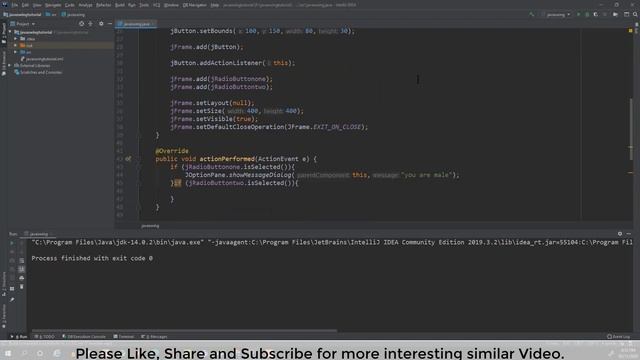Click the yellow inspection indicator at editor top-right
The image size is (640, 360).
coord(631,31)
